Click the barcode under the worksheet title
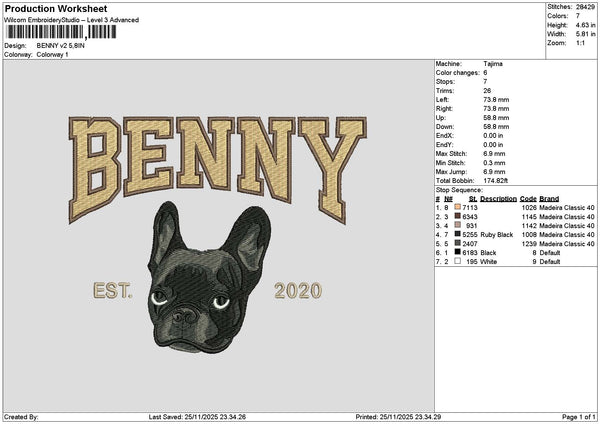Screen dimensions: 600x424 click(x=61, y=32)
